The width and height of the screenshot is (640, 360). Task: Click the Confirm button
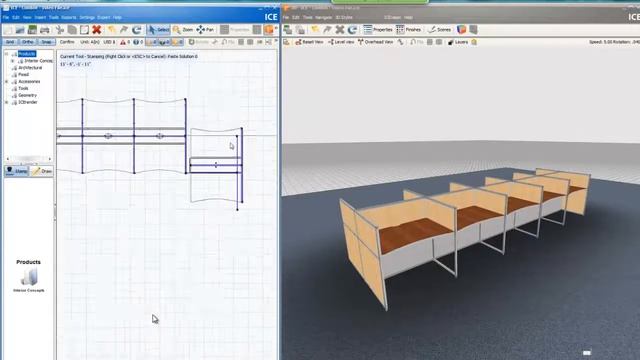tap(67, 42)
